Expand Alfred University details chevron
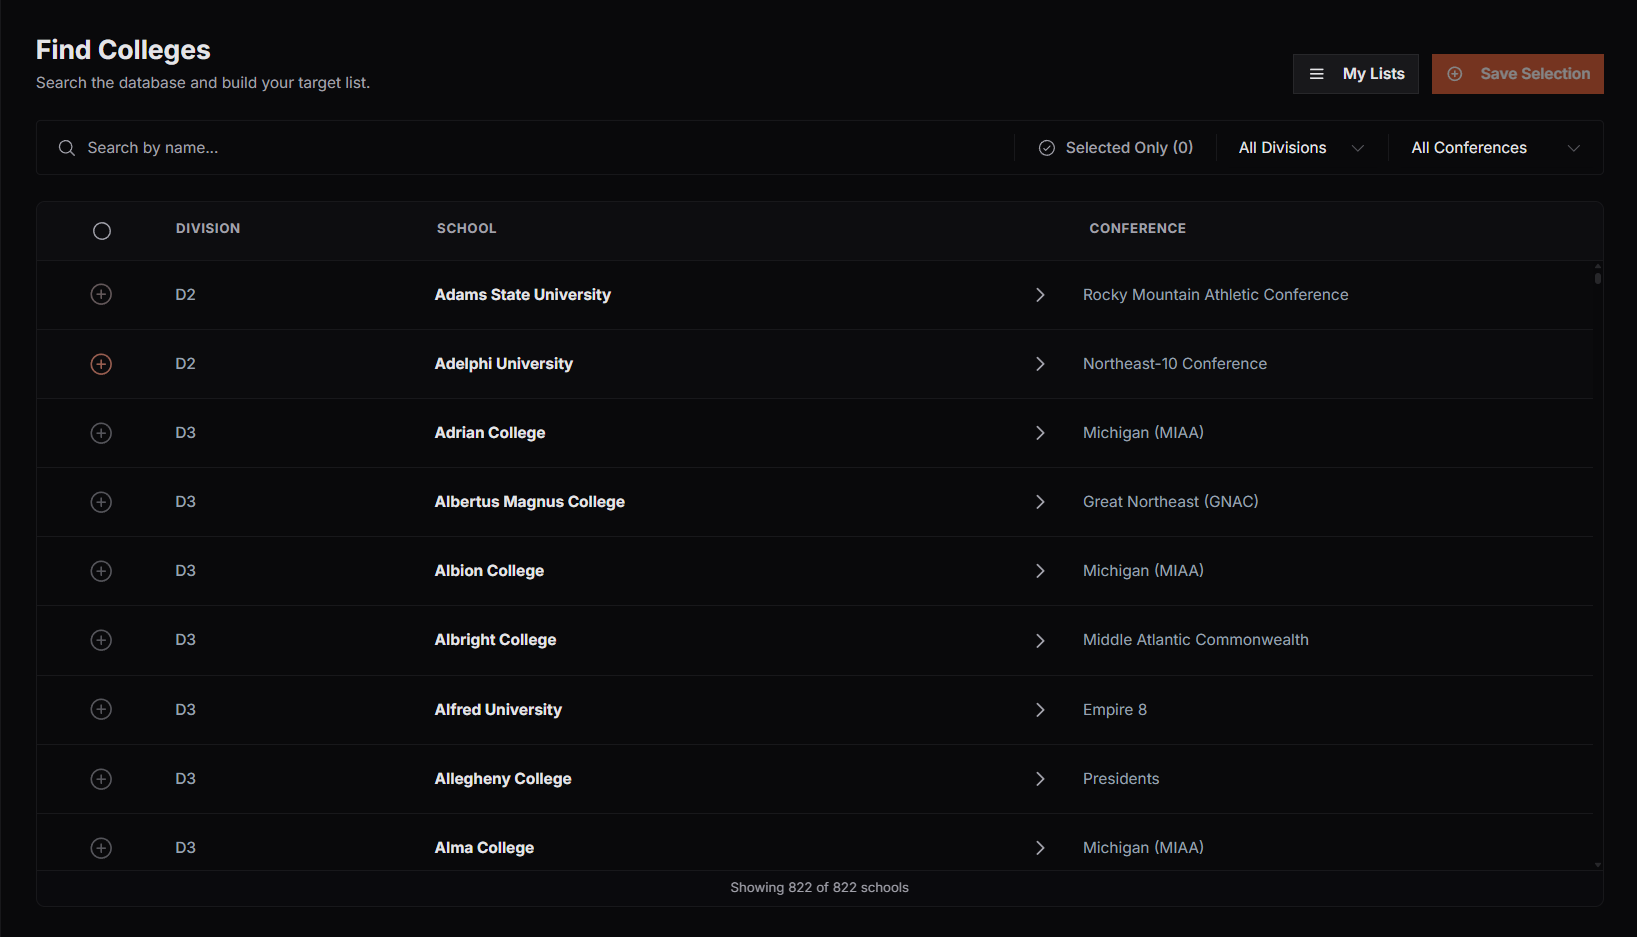Viewport: 1637px width, 937px height. [x=1040, y=710]
